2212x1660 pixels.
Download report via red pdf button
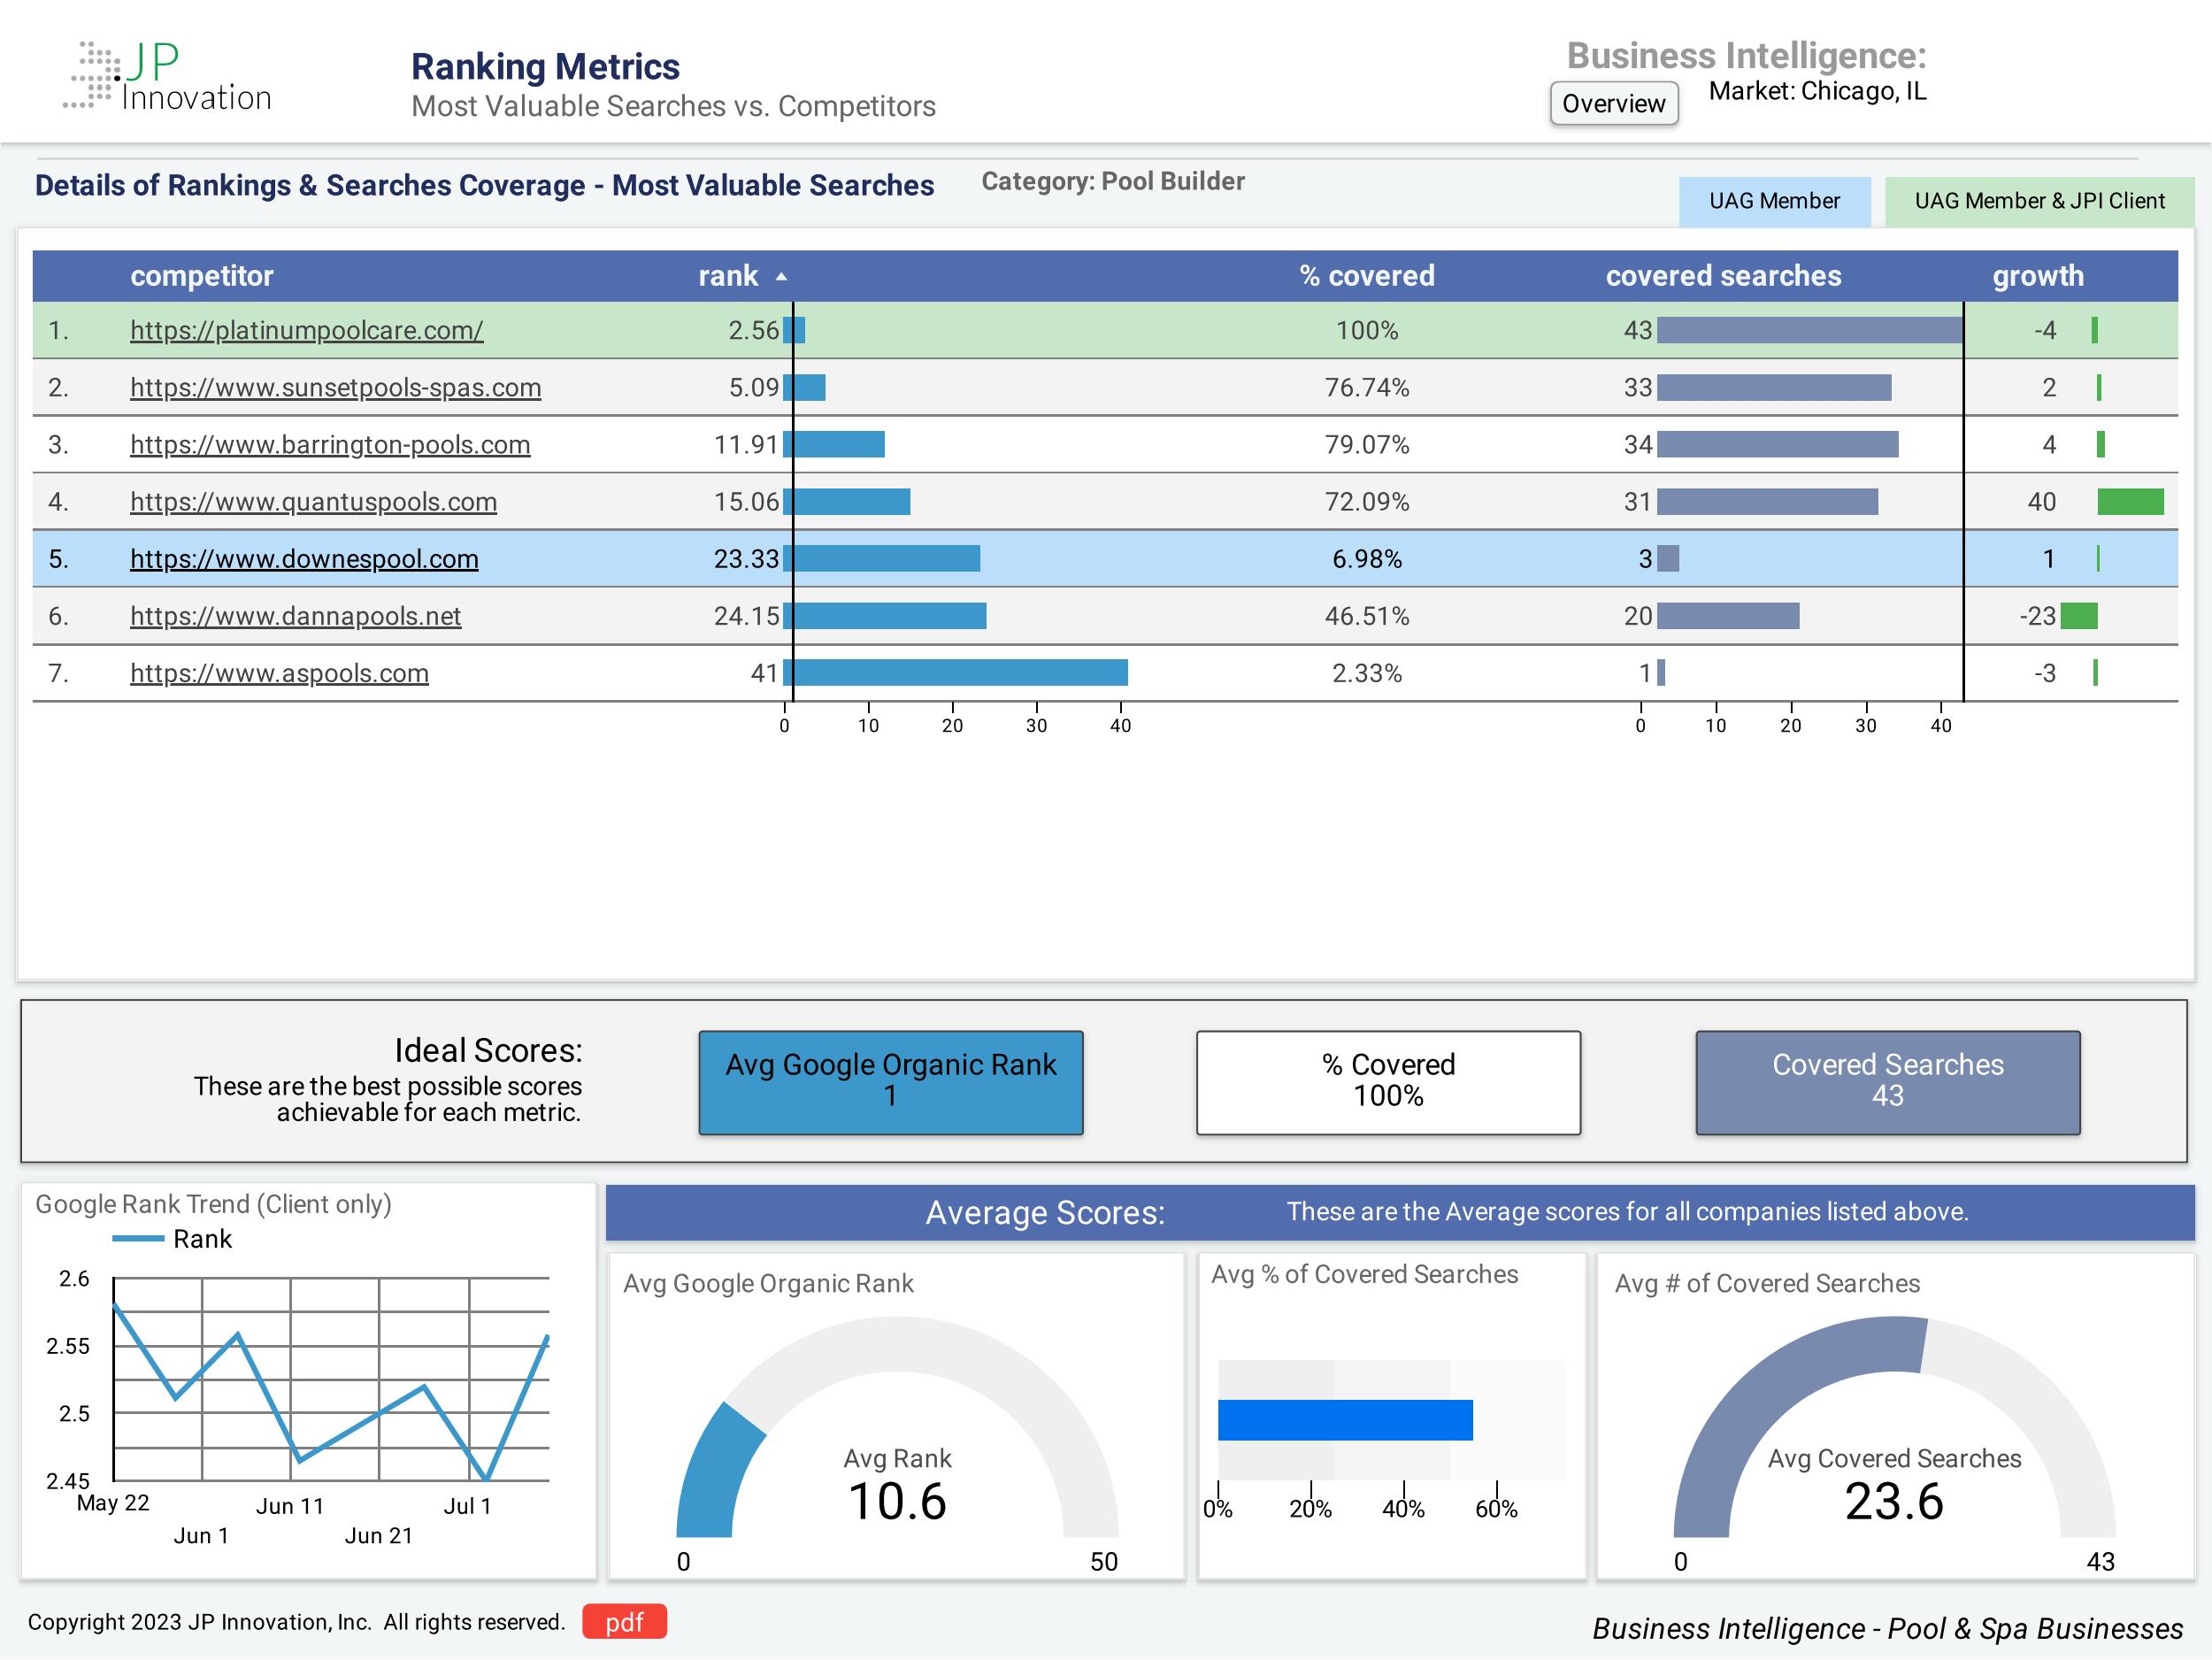tap(624, 1622)
